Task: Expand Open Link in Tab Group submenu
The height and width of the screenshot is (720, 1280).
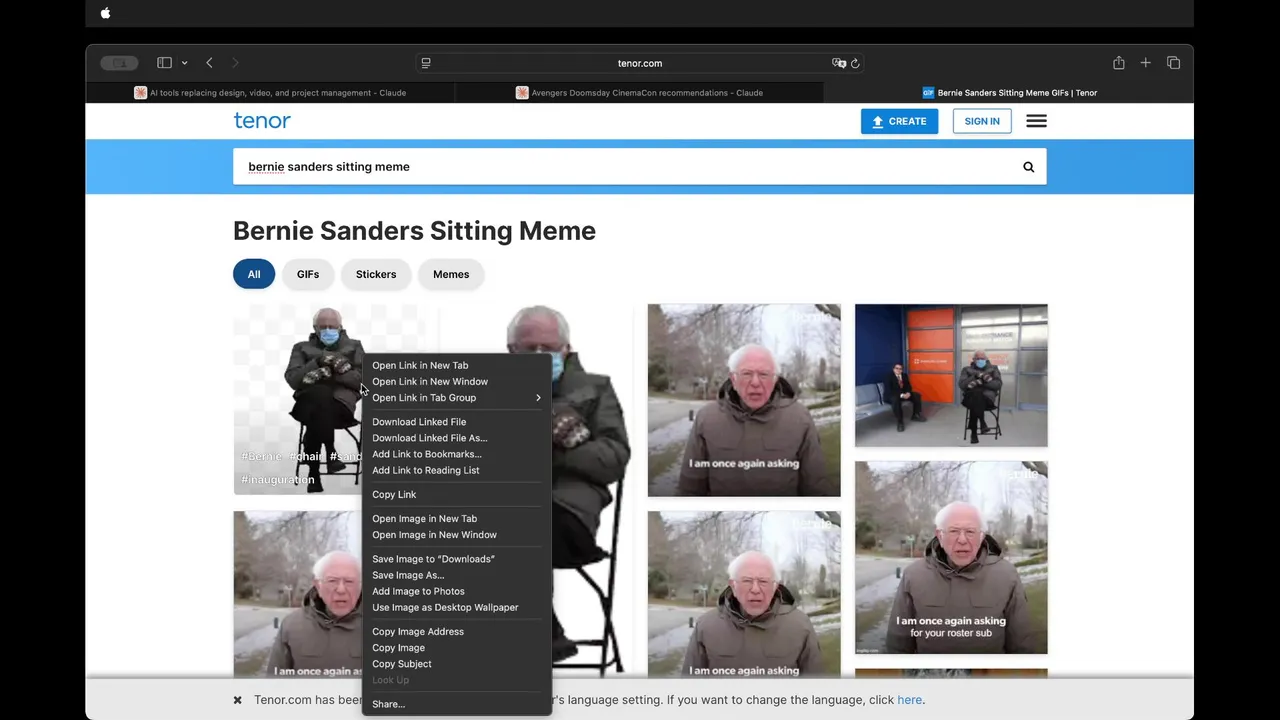Action: (x=457, y=397)
